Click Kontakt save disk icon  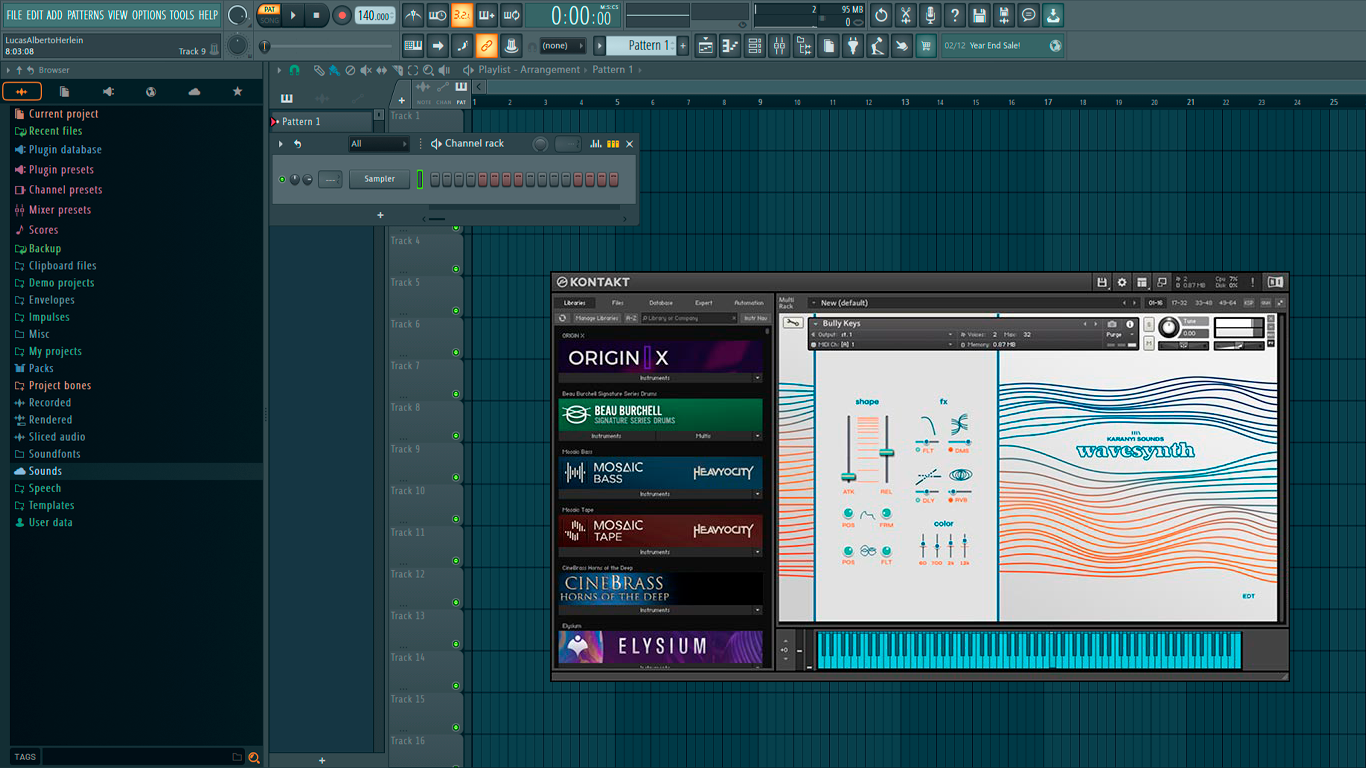1102,283
